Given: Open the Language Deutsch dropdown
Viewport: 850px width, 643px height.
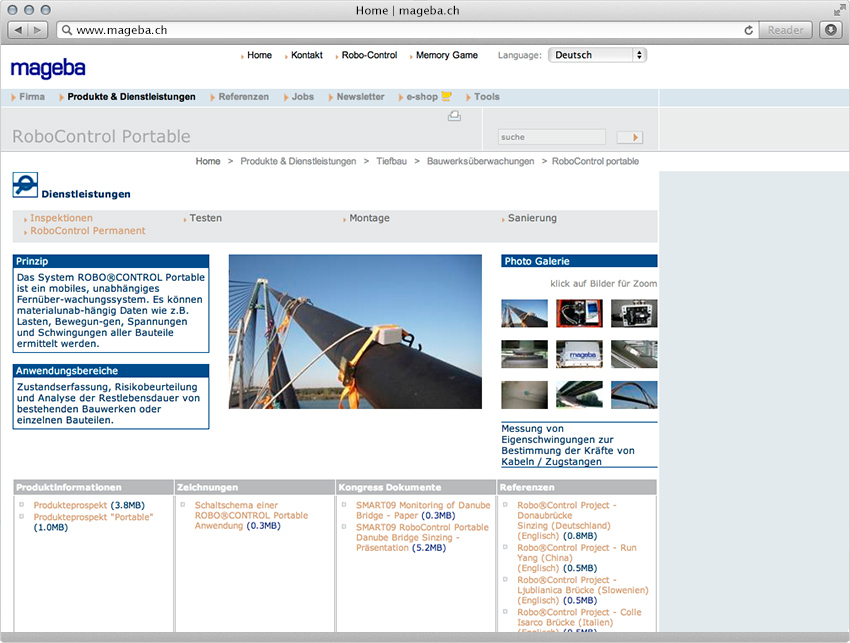Looking at the screenshot, I should click(x=597, y=55).
